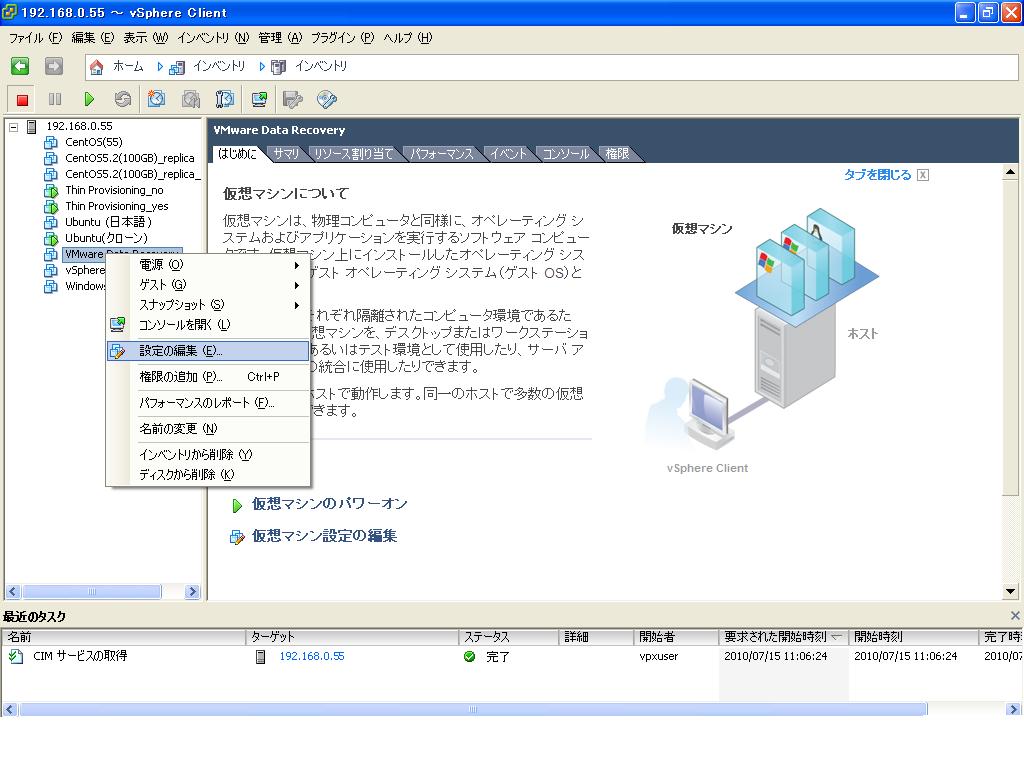Switch to the サマリ tab
Image resolution: width=1024 pixels, height=768 pixels.
click(x=286, y=154)
